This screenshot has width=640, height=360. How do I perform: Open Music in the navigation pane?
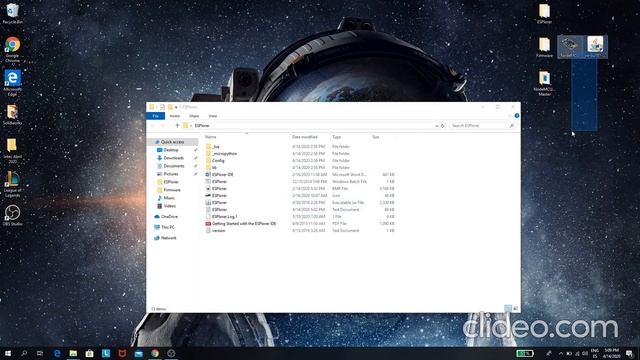pos(169,198)
